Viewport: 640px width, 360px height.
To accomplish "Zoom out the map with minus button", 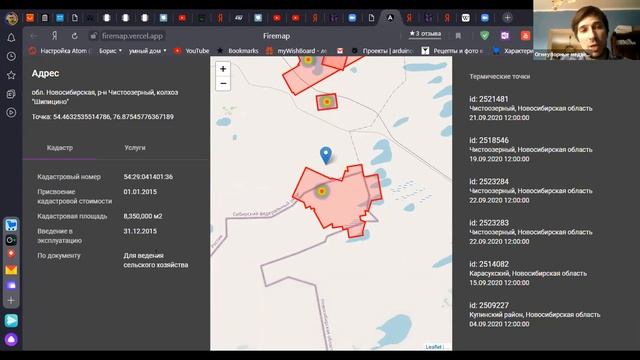I will [x=223, y=84].
